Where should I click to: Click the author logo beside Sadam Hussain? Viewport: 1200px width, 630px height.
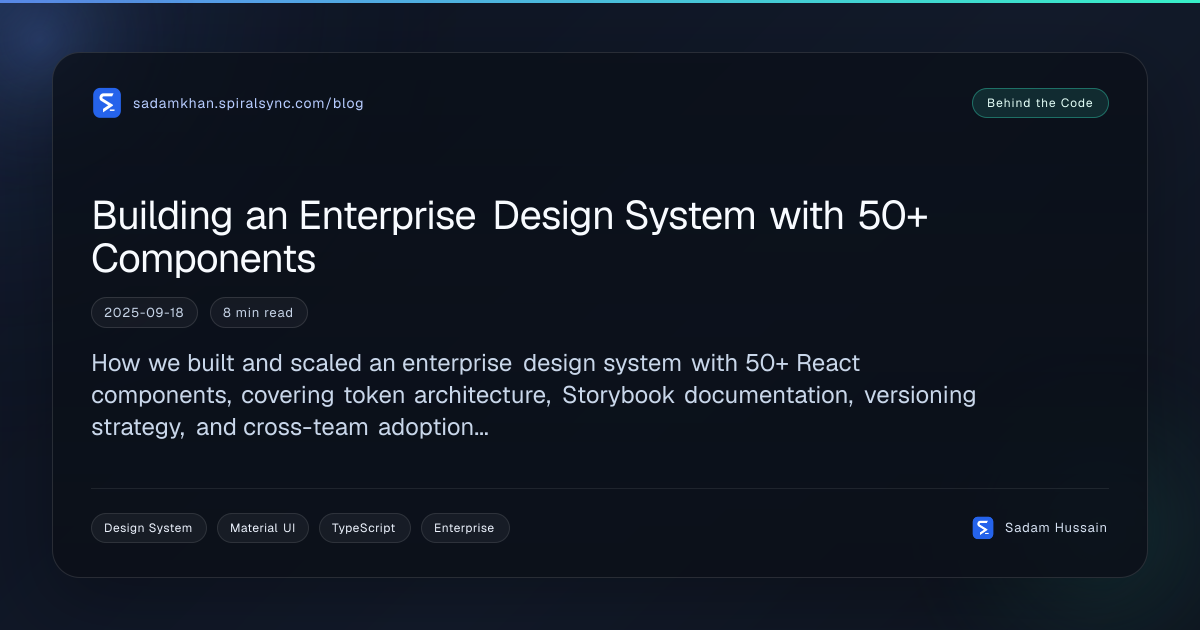[983, 528]
